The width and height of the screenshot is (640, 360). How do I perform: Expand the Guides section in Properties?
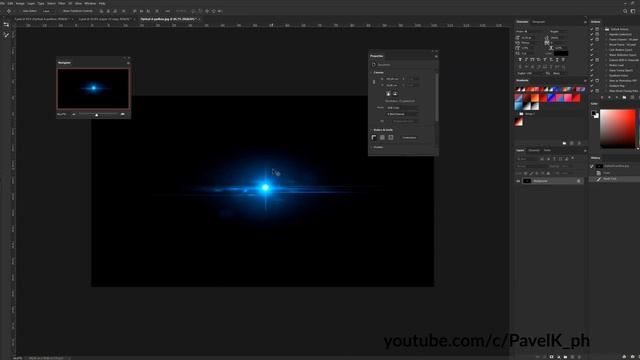click(x=371, y=147)
